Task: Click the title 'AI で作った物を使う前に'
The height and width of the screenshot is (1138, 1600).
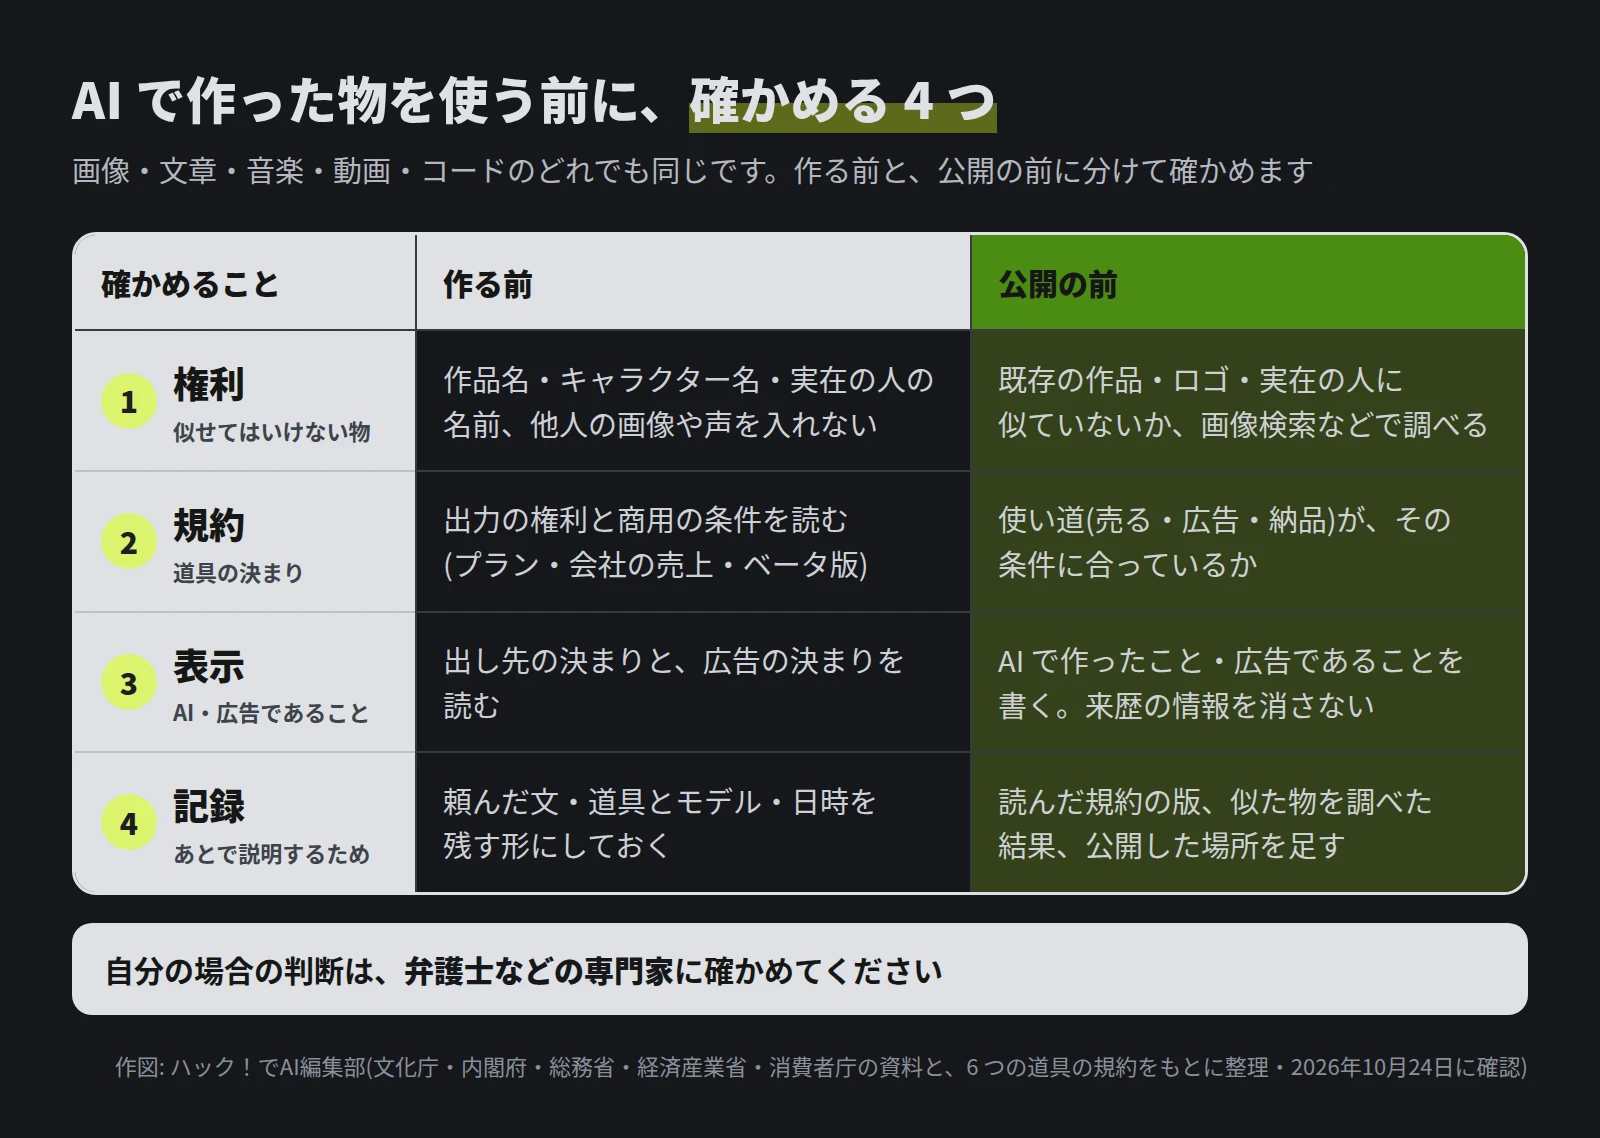Action: point(366,101)
